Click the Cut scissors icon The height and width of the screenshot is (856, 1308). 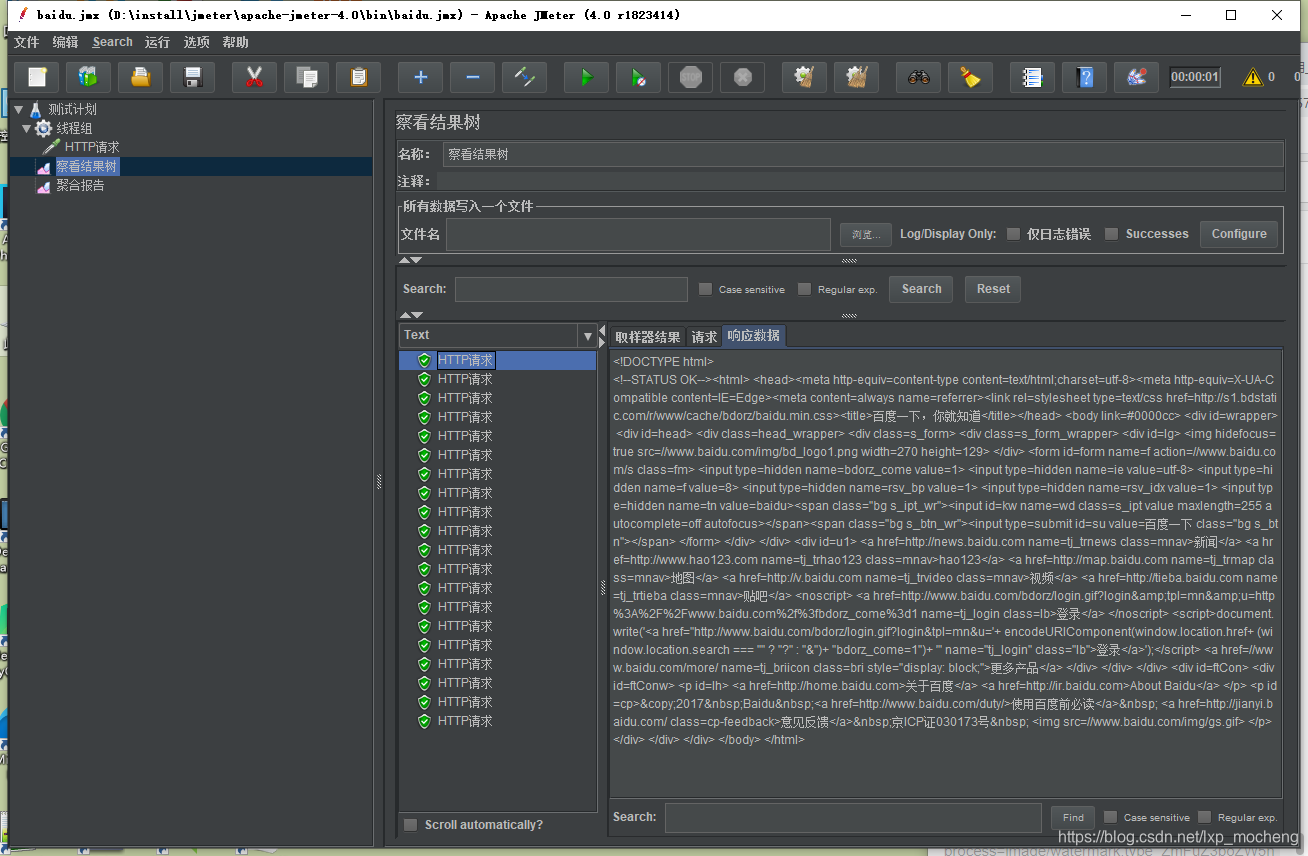[254, 77]
